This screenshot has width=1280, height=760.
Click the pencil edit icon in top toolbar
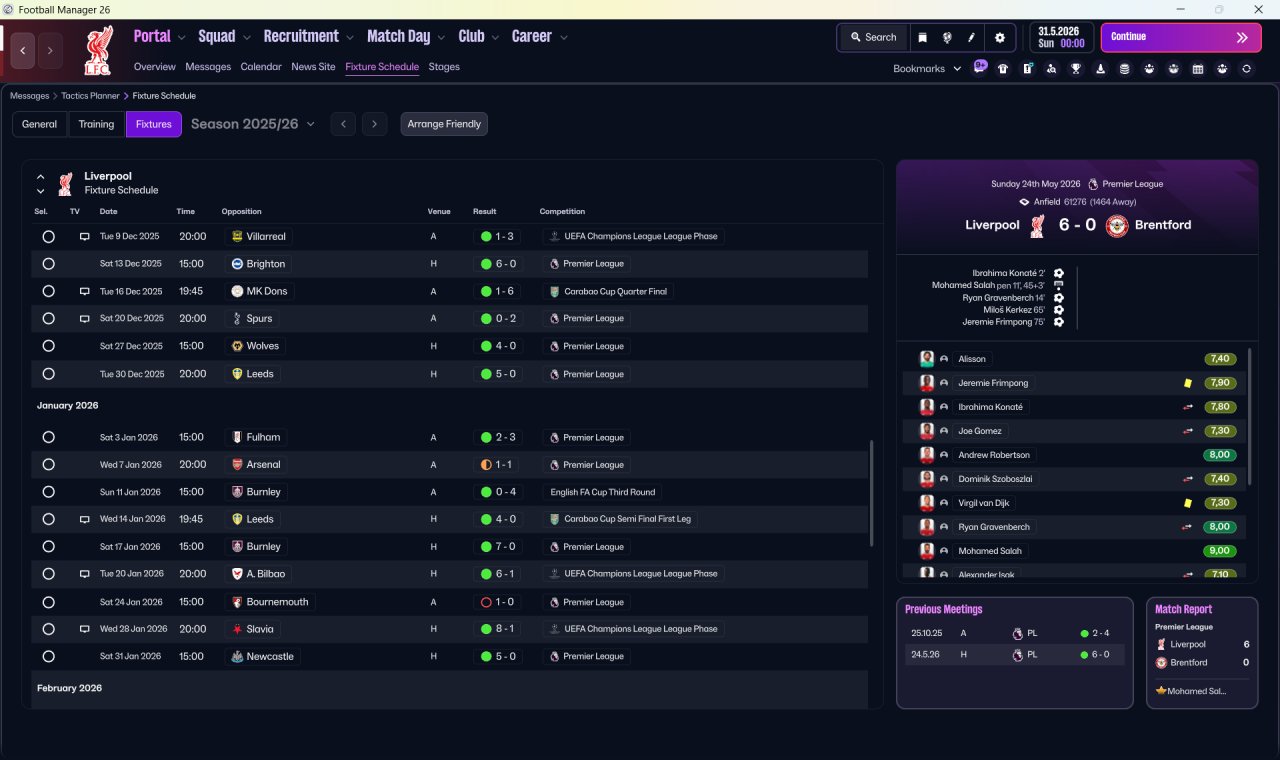971,37
